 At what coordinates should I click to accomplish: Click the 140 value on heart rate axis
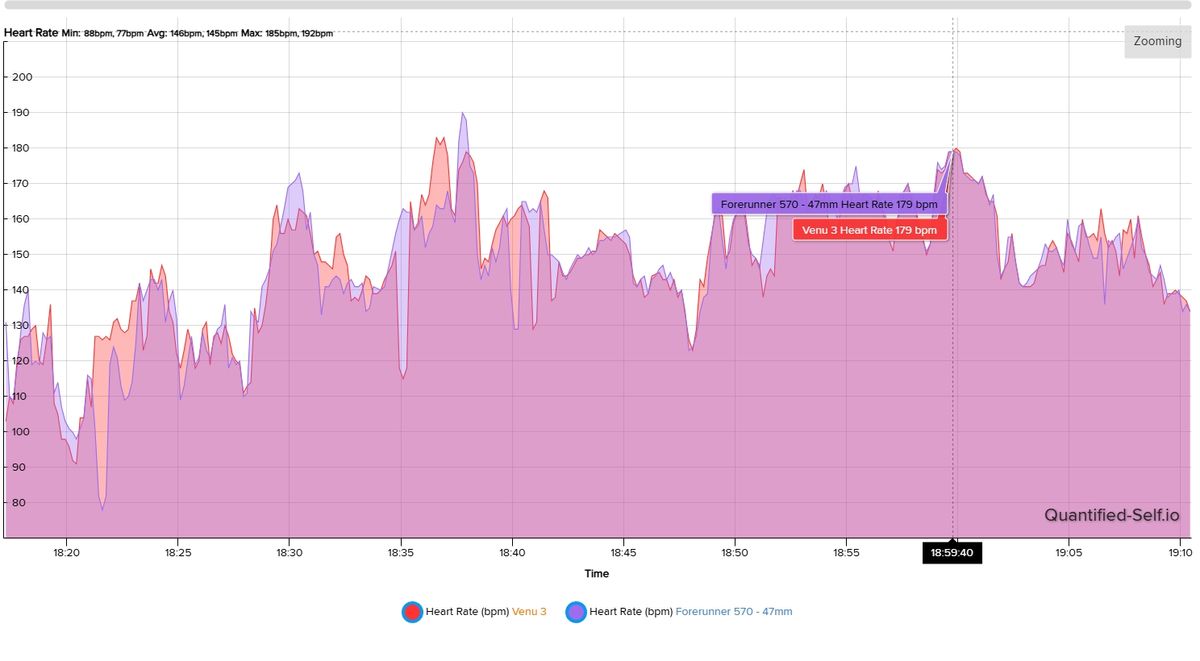click(x=21, y=290)
